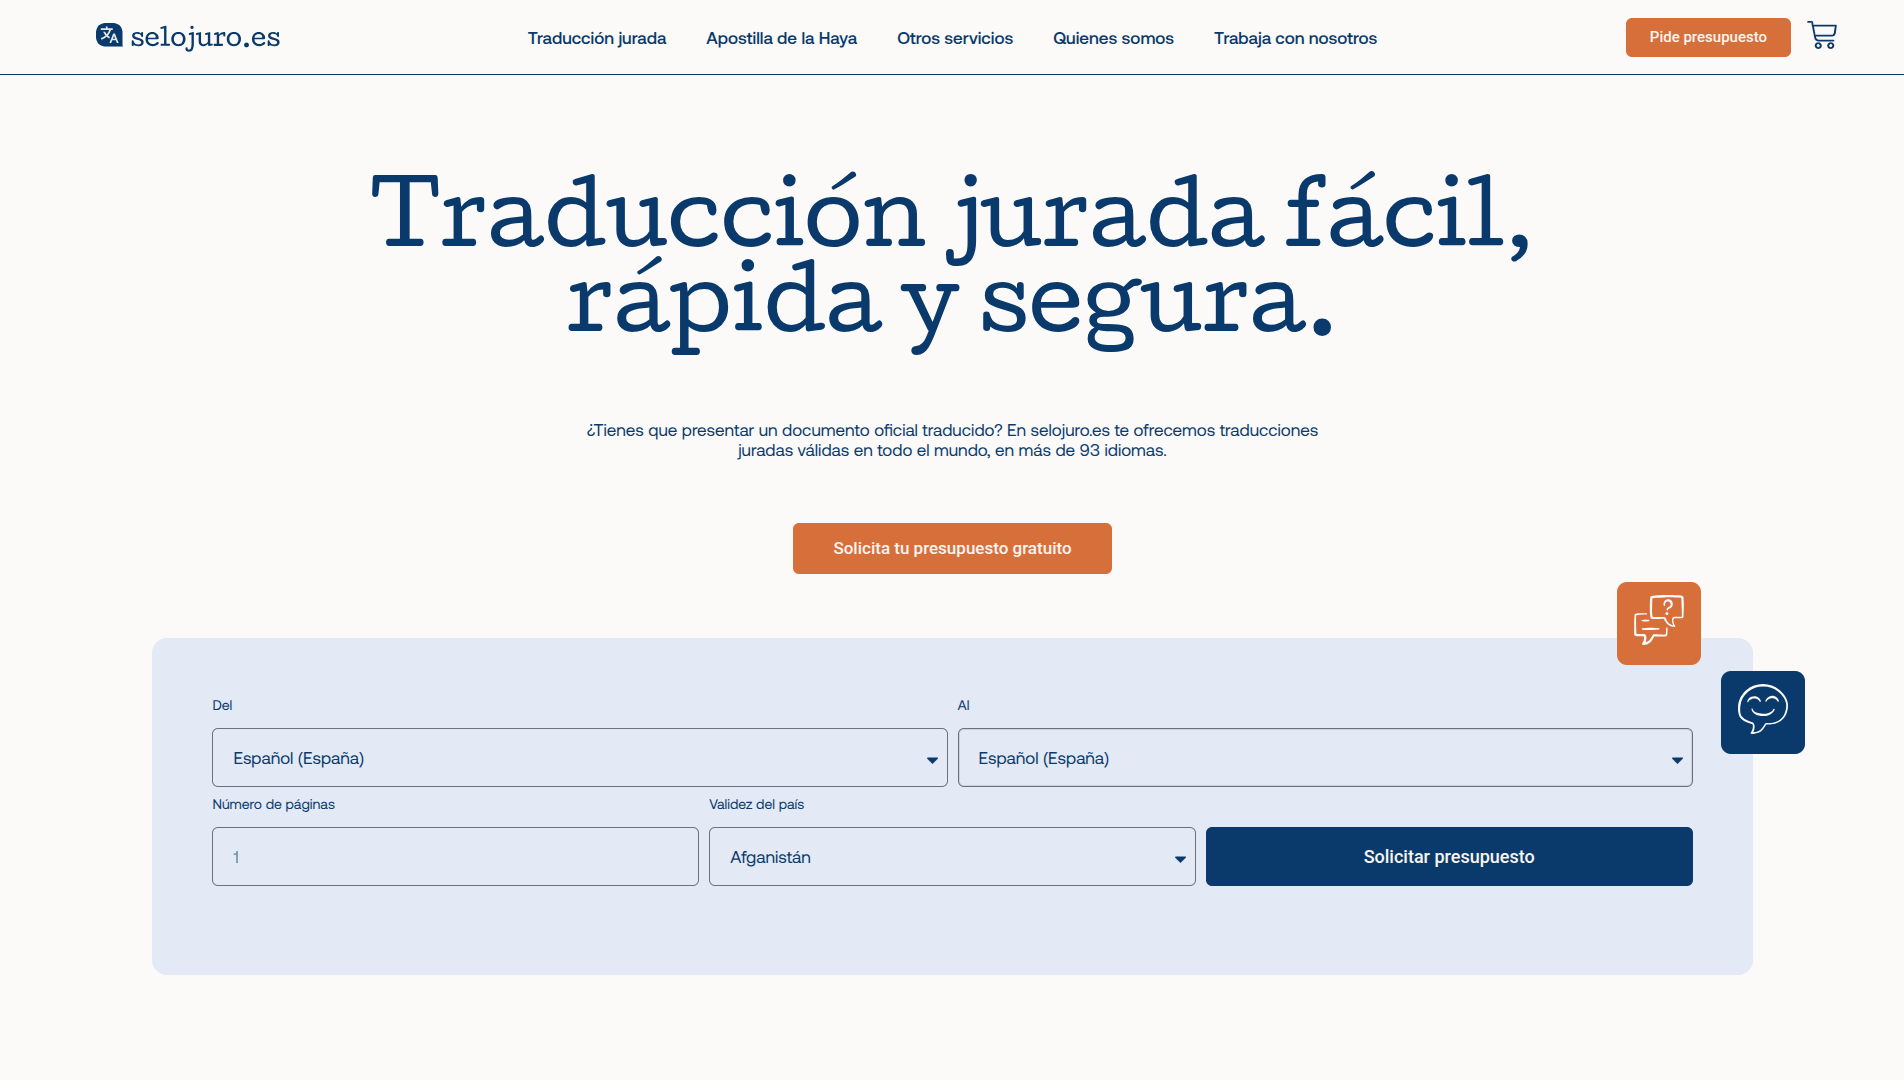Open the Validez del país dropdown
Viewport: 1904px width, 1080px height.
click(952, 856)
